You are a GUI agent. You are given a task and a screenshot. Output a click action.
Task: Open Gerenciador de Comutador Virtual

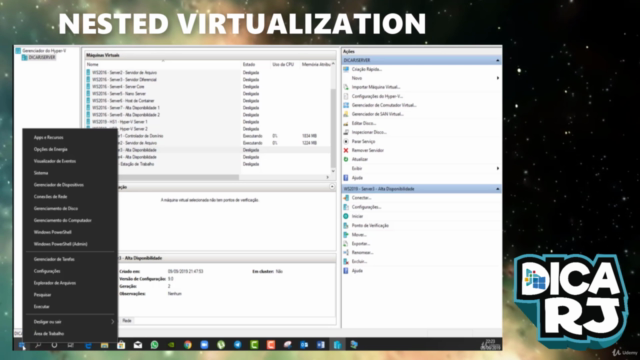click(384, 105)
